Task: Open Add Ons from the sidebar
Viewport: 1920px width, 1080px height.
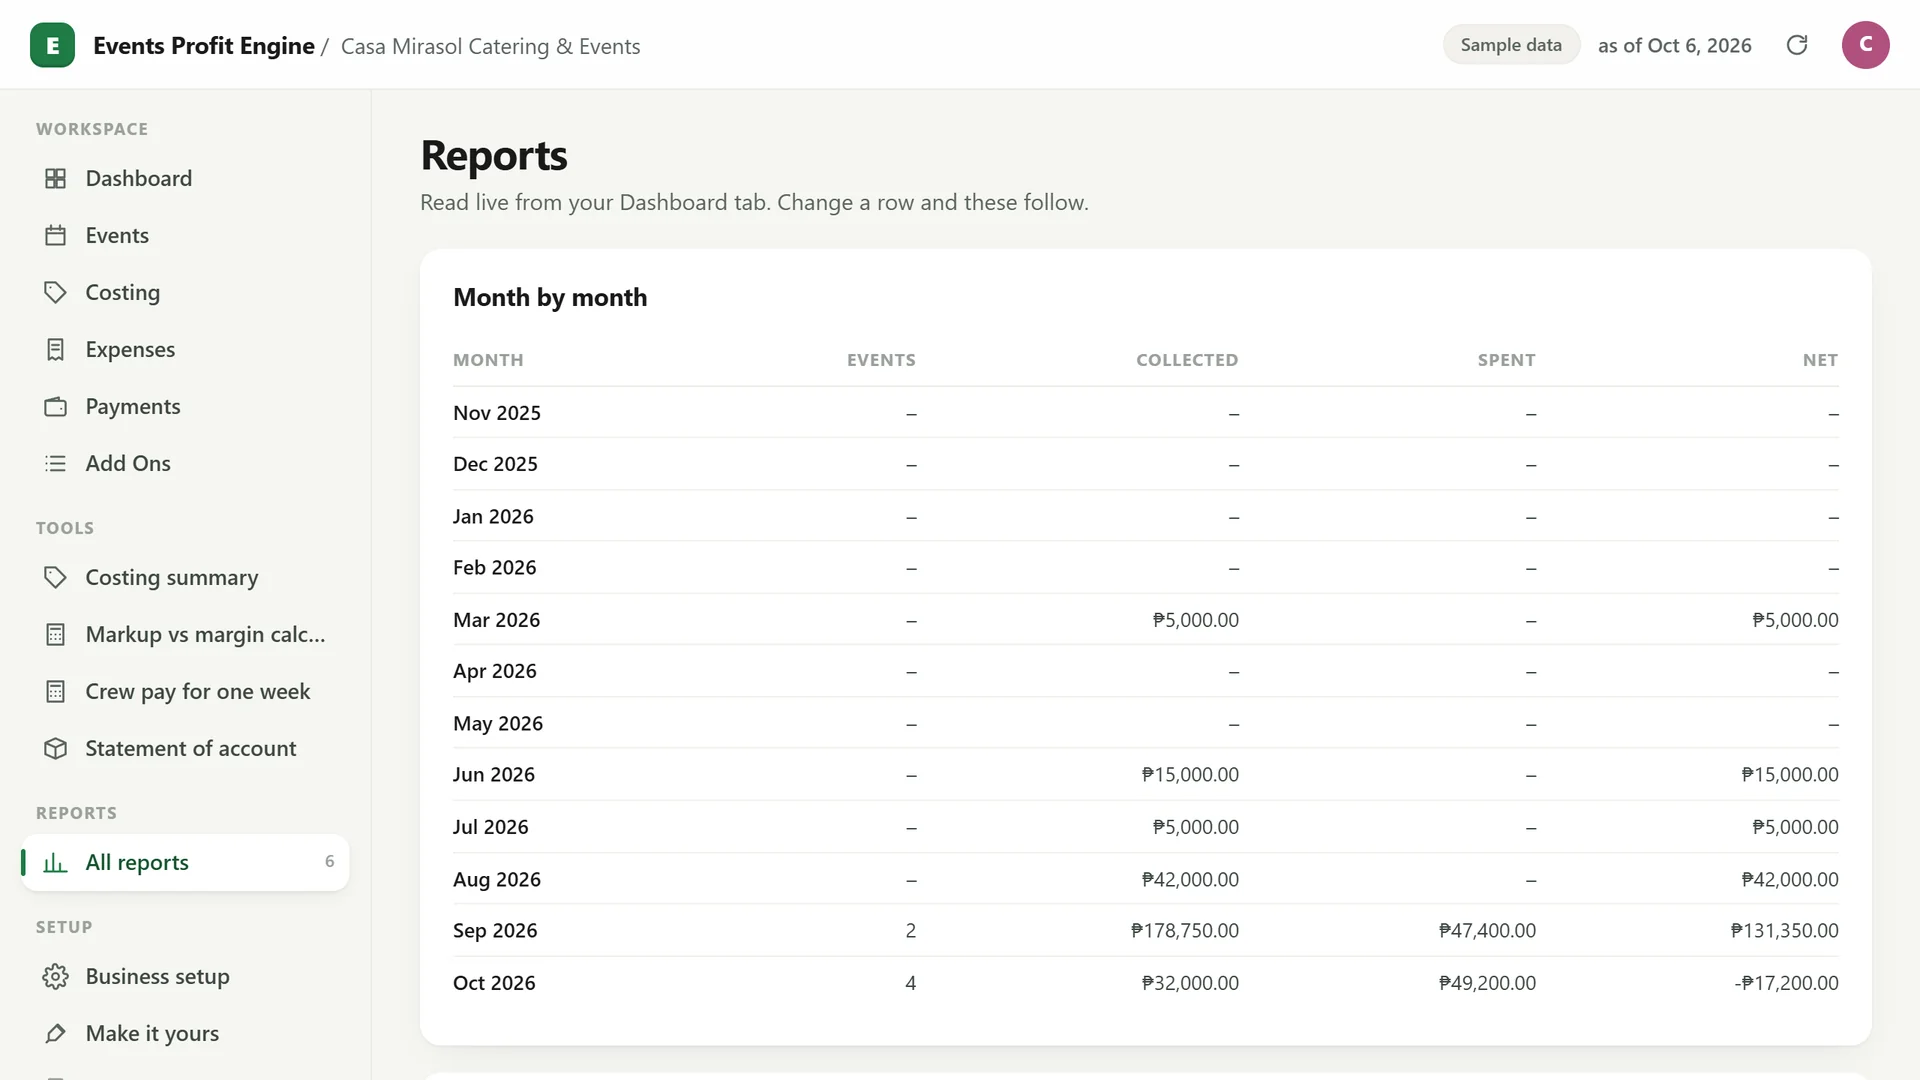Action: click(x=185, y=463)
